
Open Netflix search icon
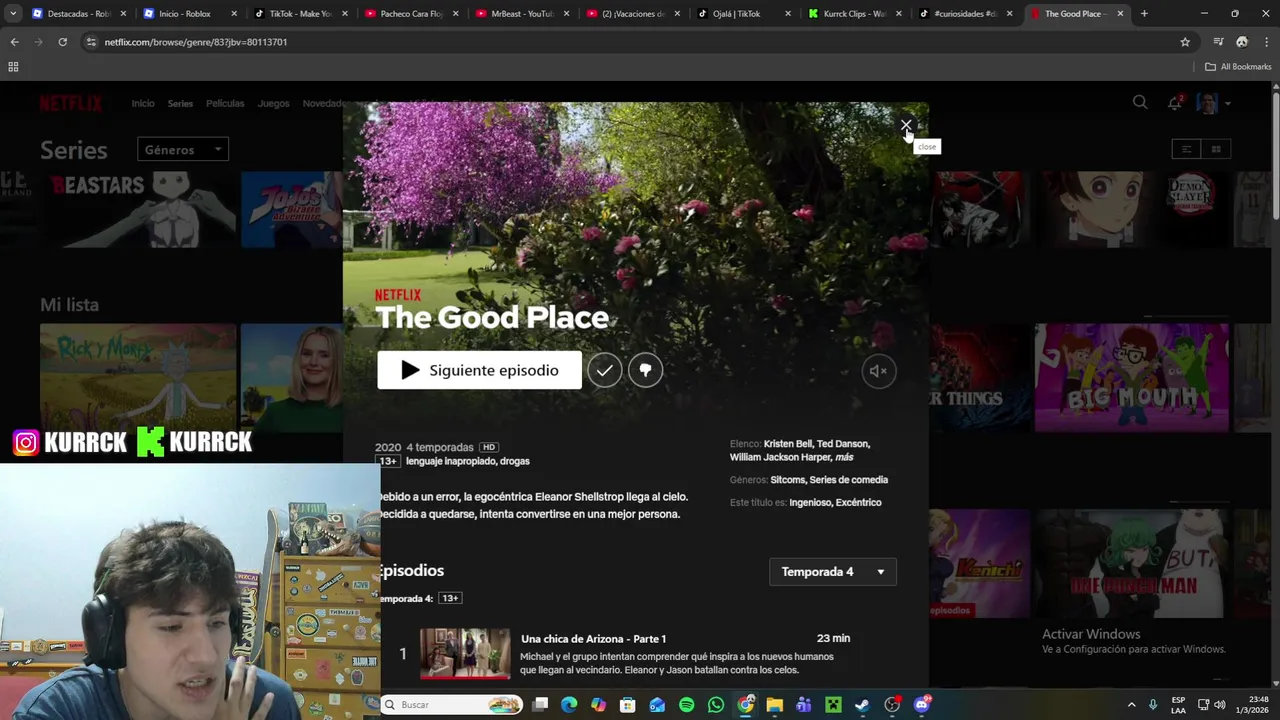click(x=1140, y=102)
